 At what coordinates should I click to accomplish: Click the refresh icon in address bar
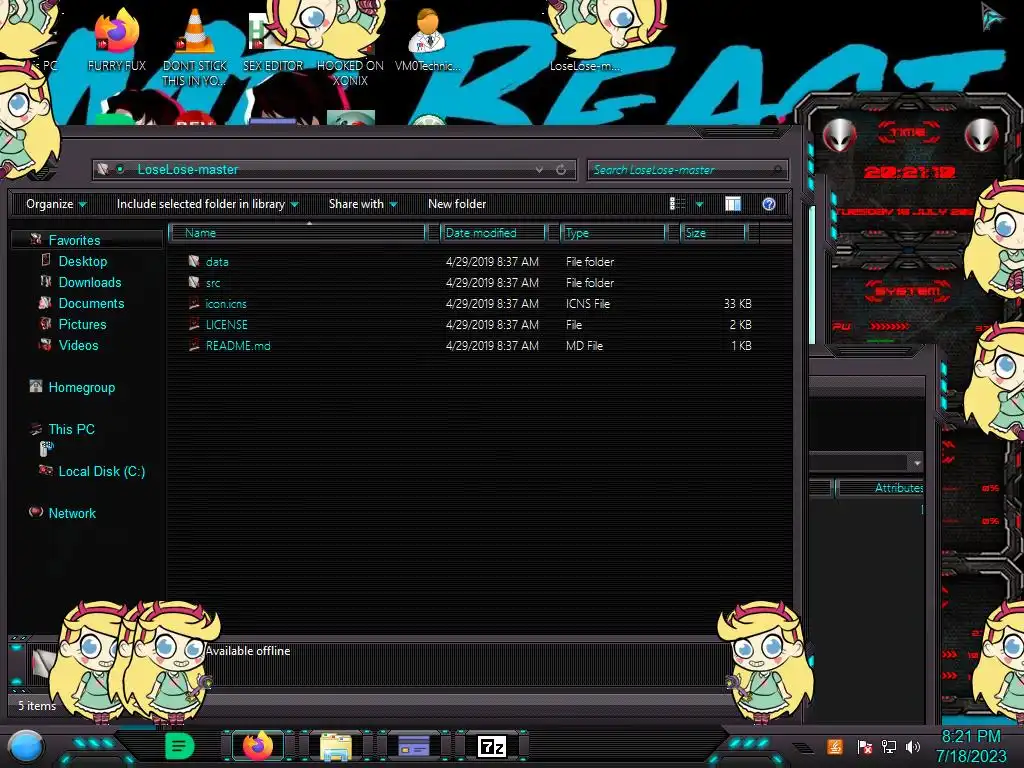click(561, 170)
